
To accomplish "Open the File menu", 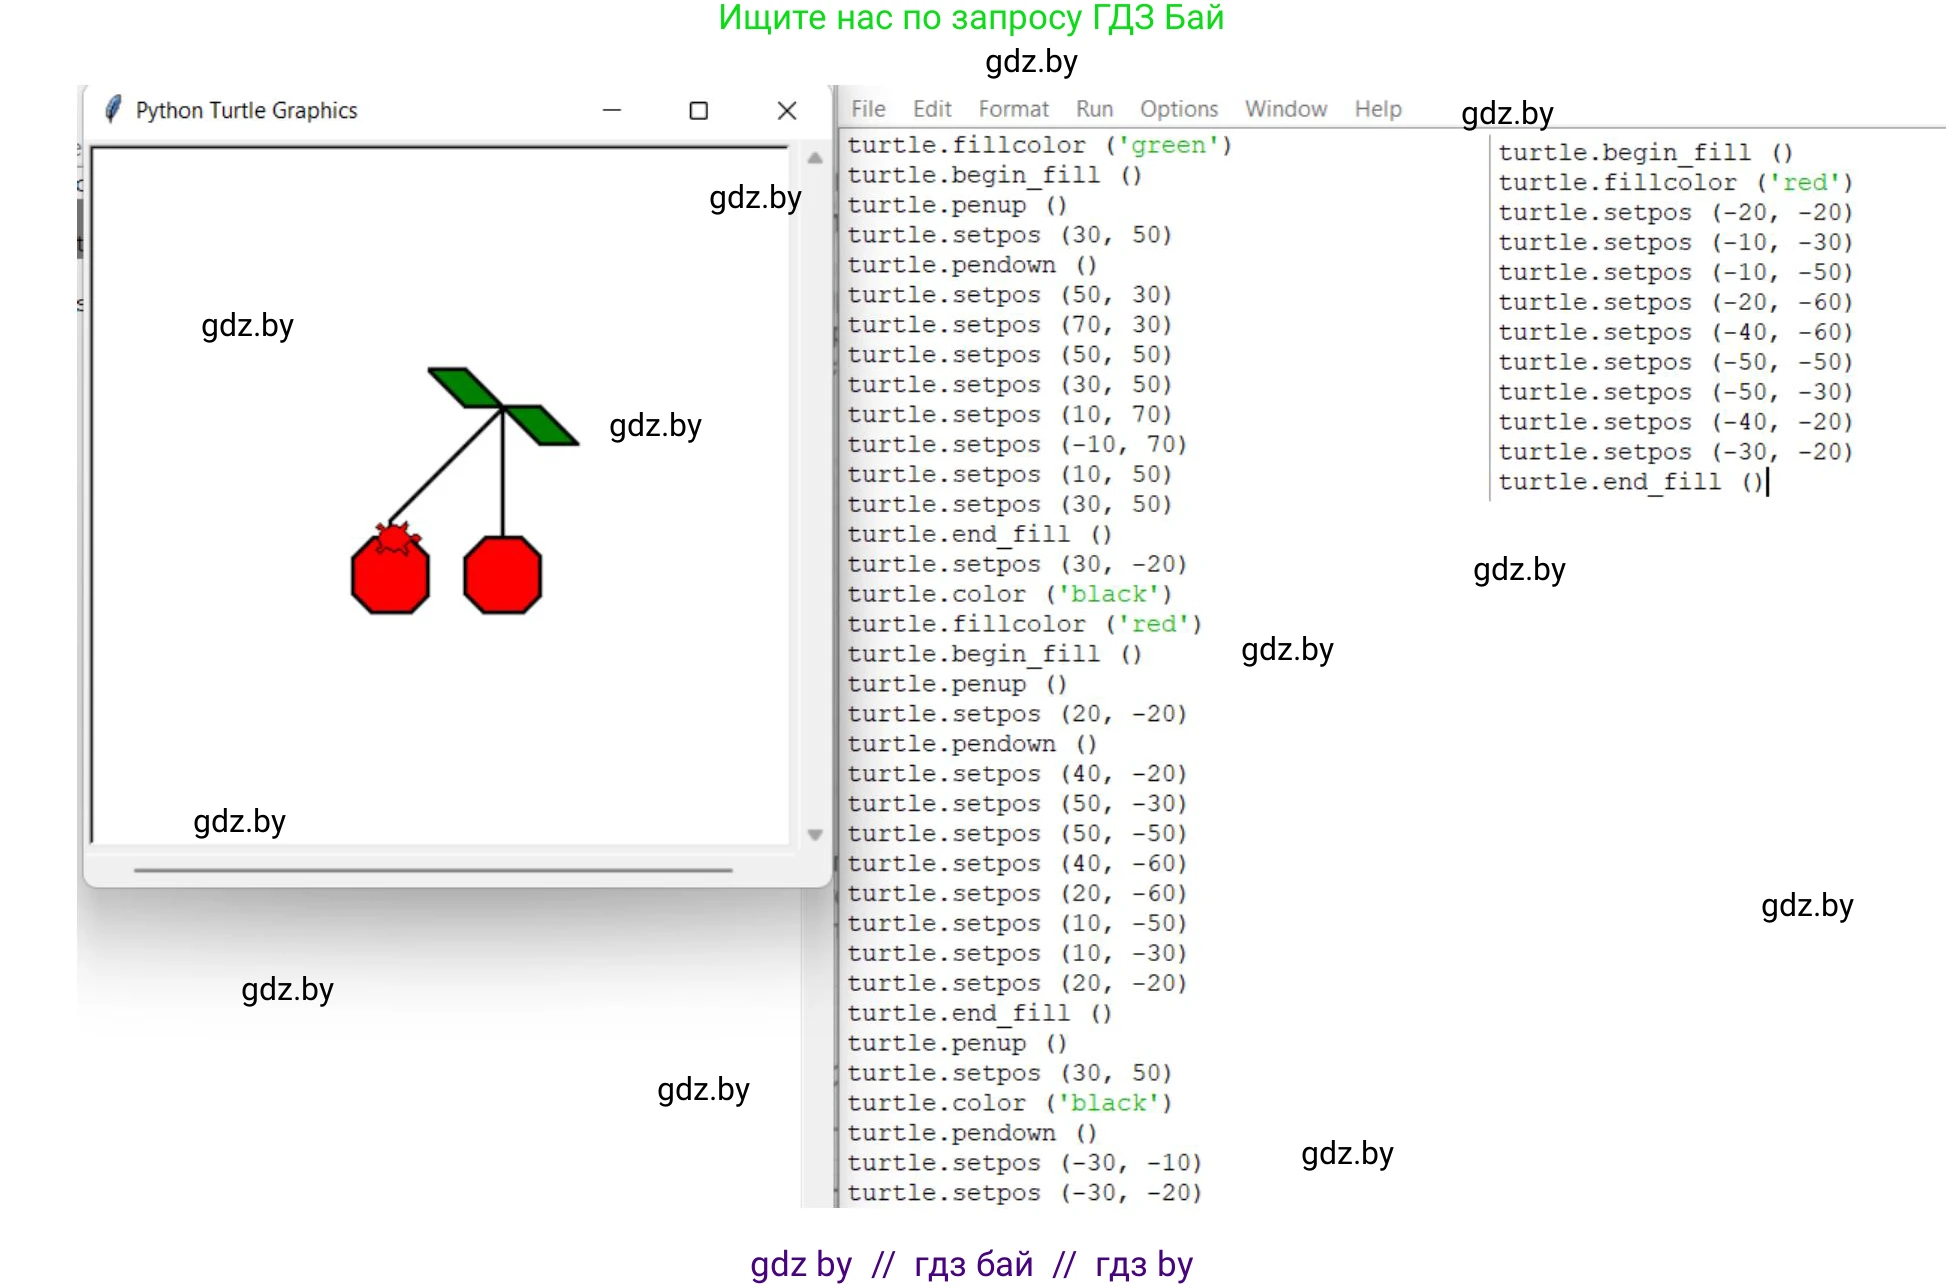I will [x=868, y=109].
